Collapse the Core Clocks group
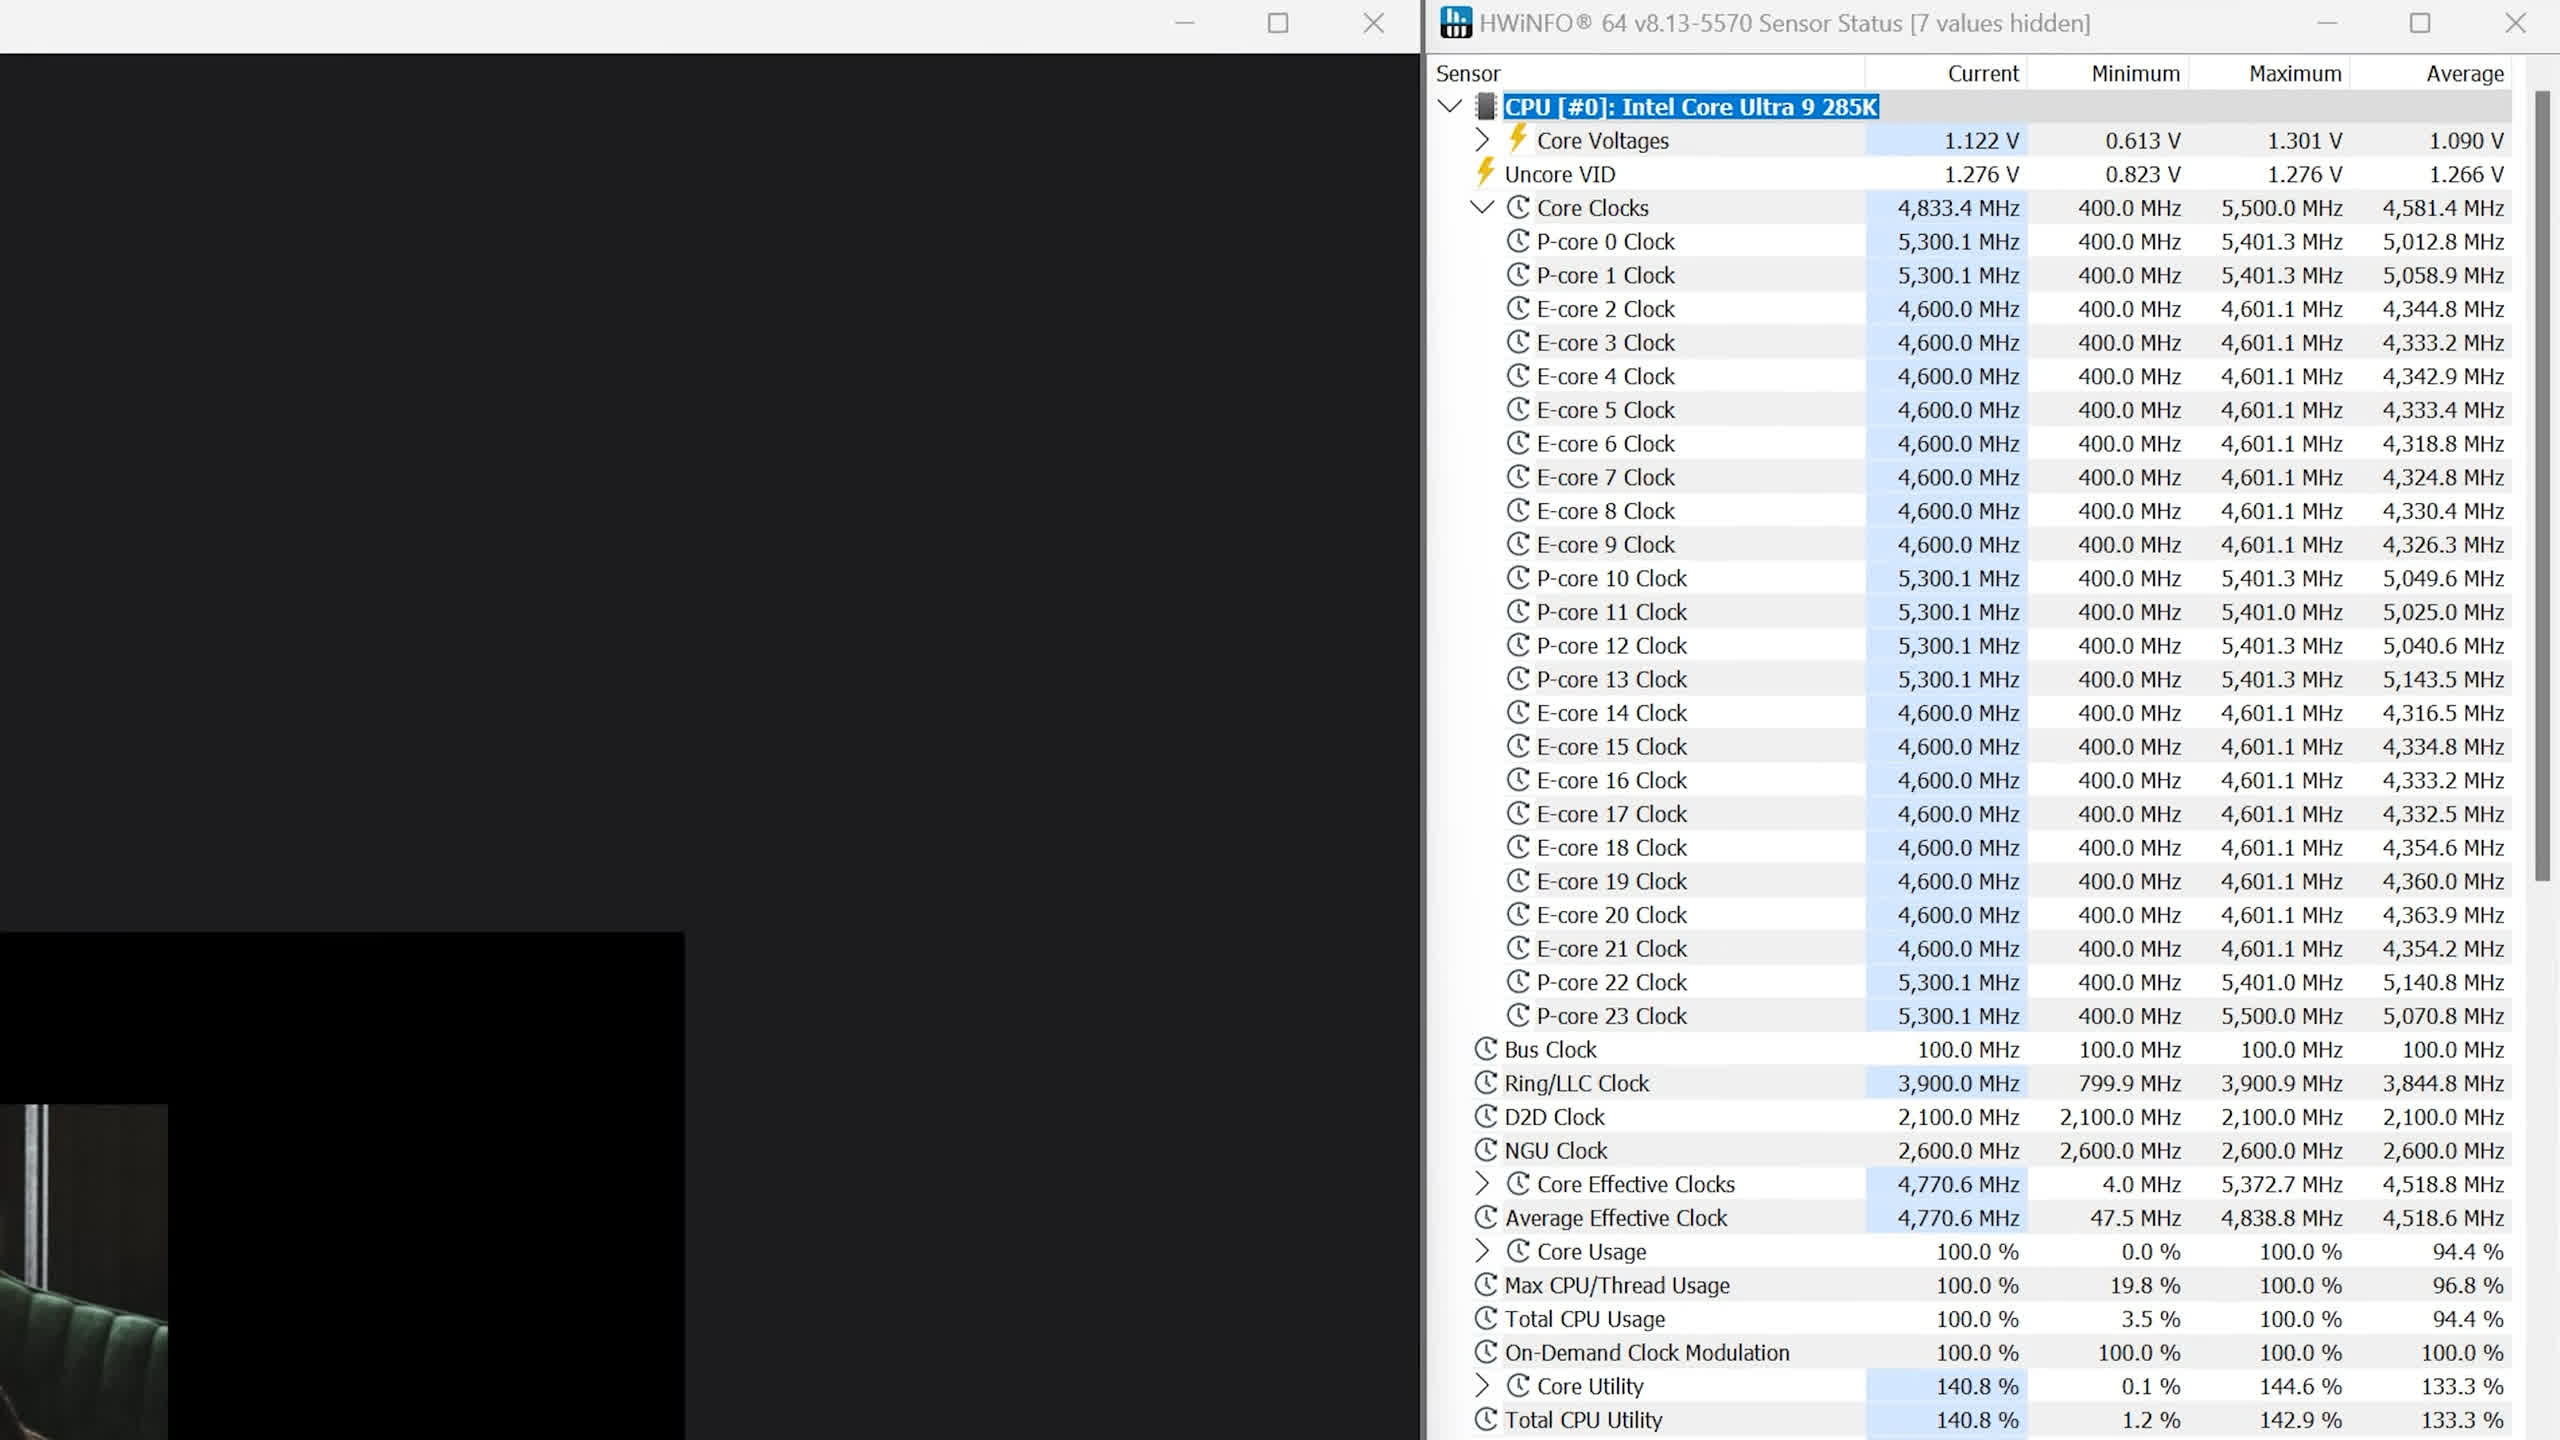Image resolution: width=2560 pixels, height=1440 pixels. [x=1482, y=207]
